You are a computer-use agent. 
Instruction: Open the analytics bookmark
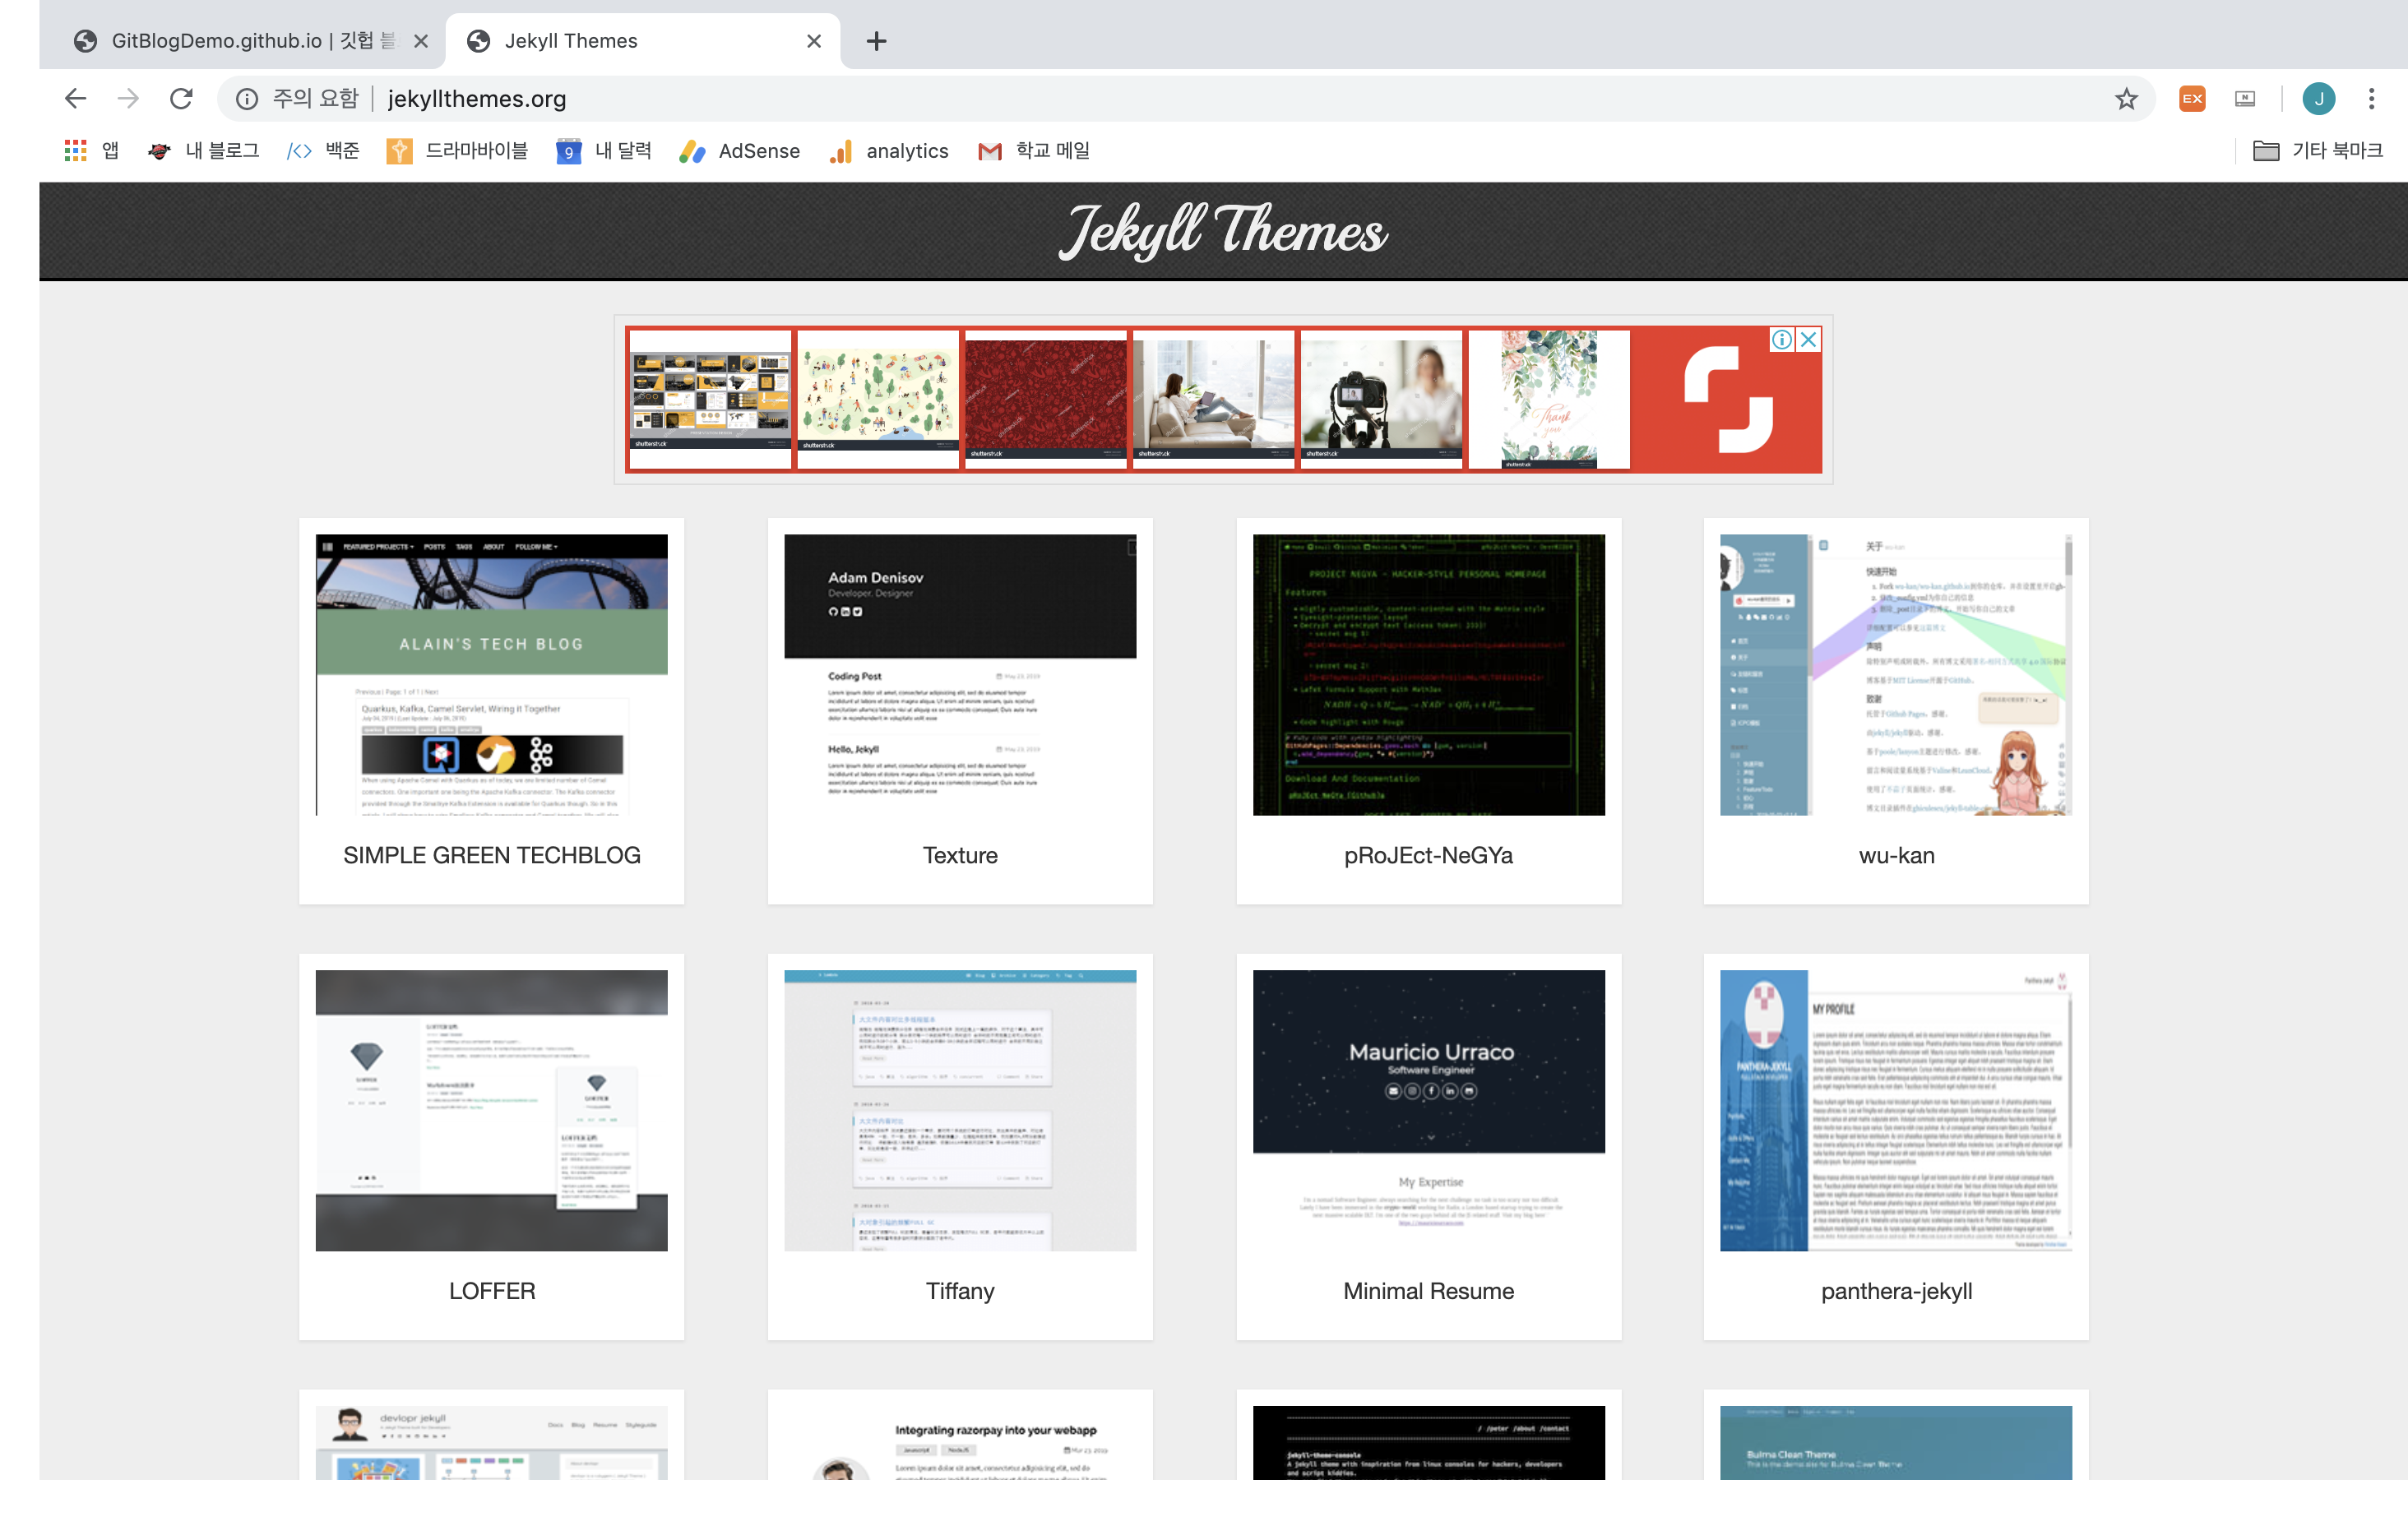pyautogui.click(x=889, y=151)
